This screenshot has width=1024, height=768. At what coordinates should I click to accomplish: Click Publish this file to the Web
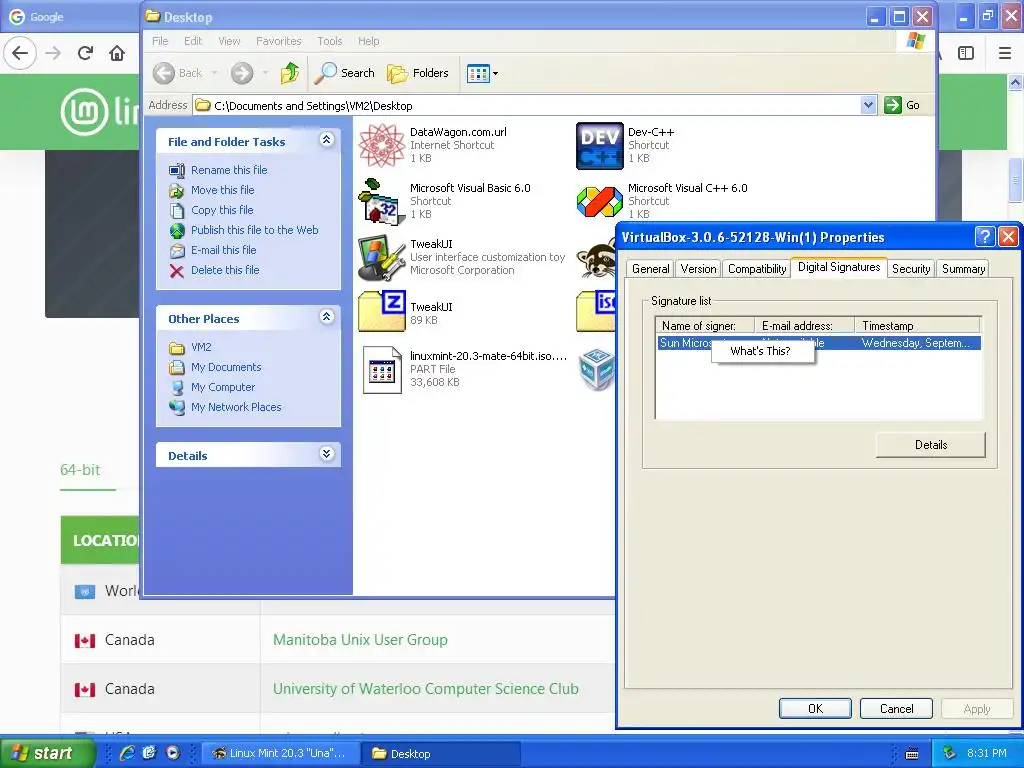pyautogui.click(x=255, y=230)
